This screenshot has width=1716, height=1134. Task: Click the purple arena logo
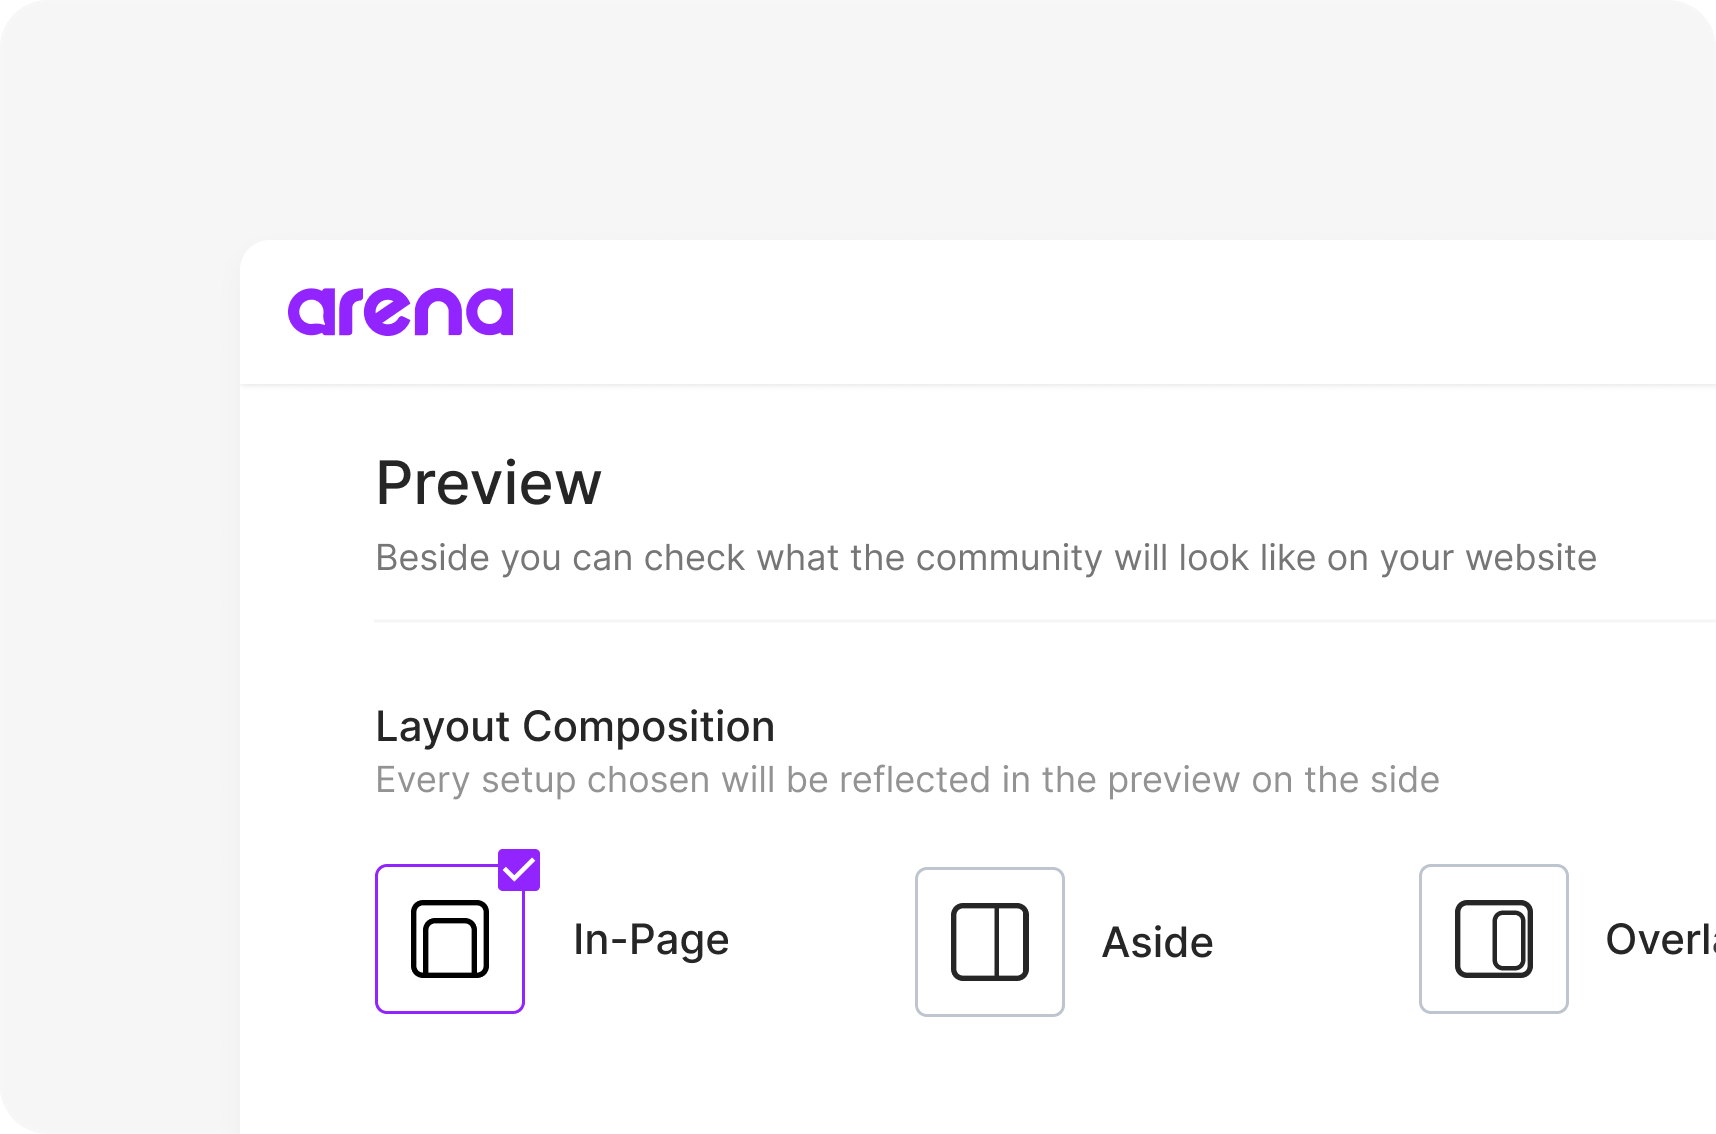point(400,312)
